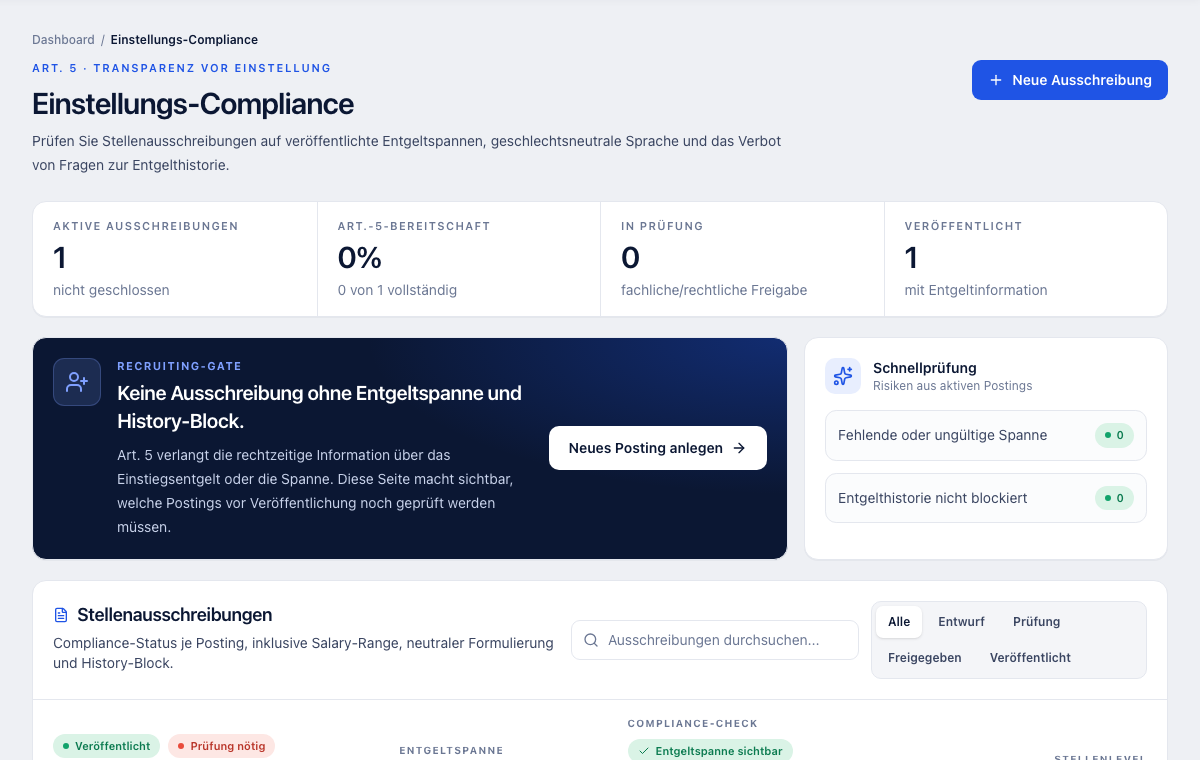This screenshot has height=760, width=1200.
Task: Select the Veröffentlicht filter tab
Action: click(x=1030, y=658)
